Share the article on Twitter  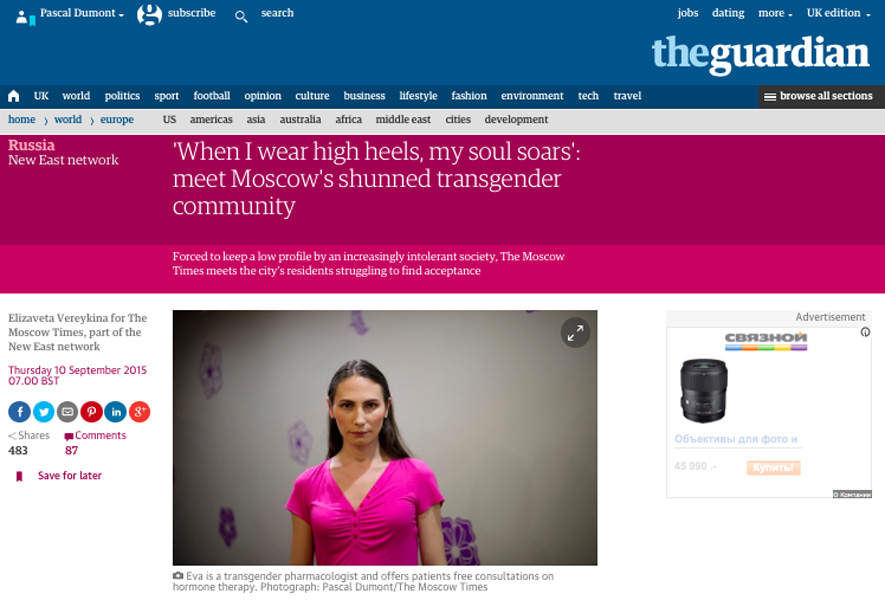point(43,412)
